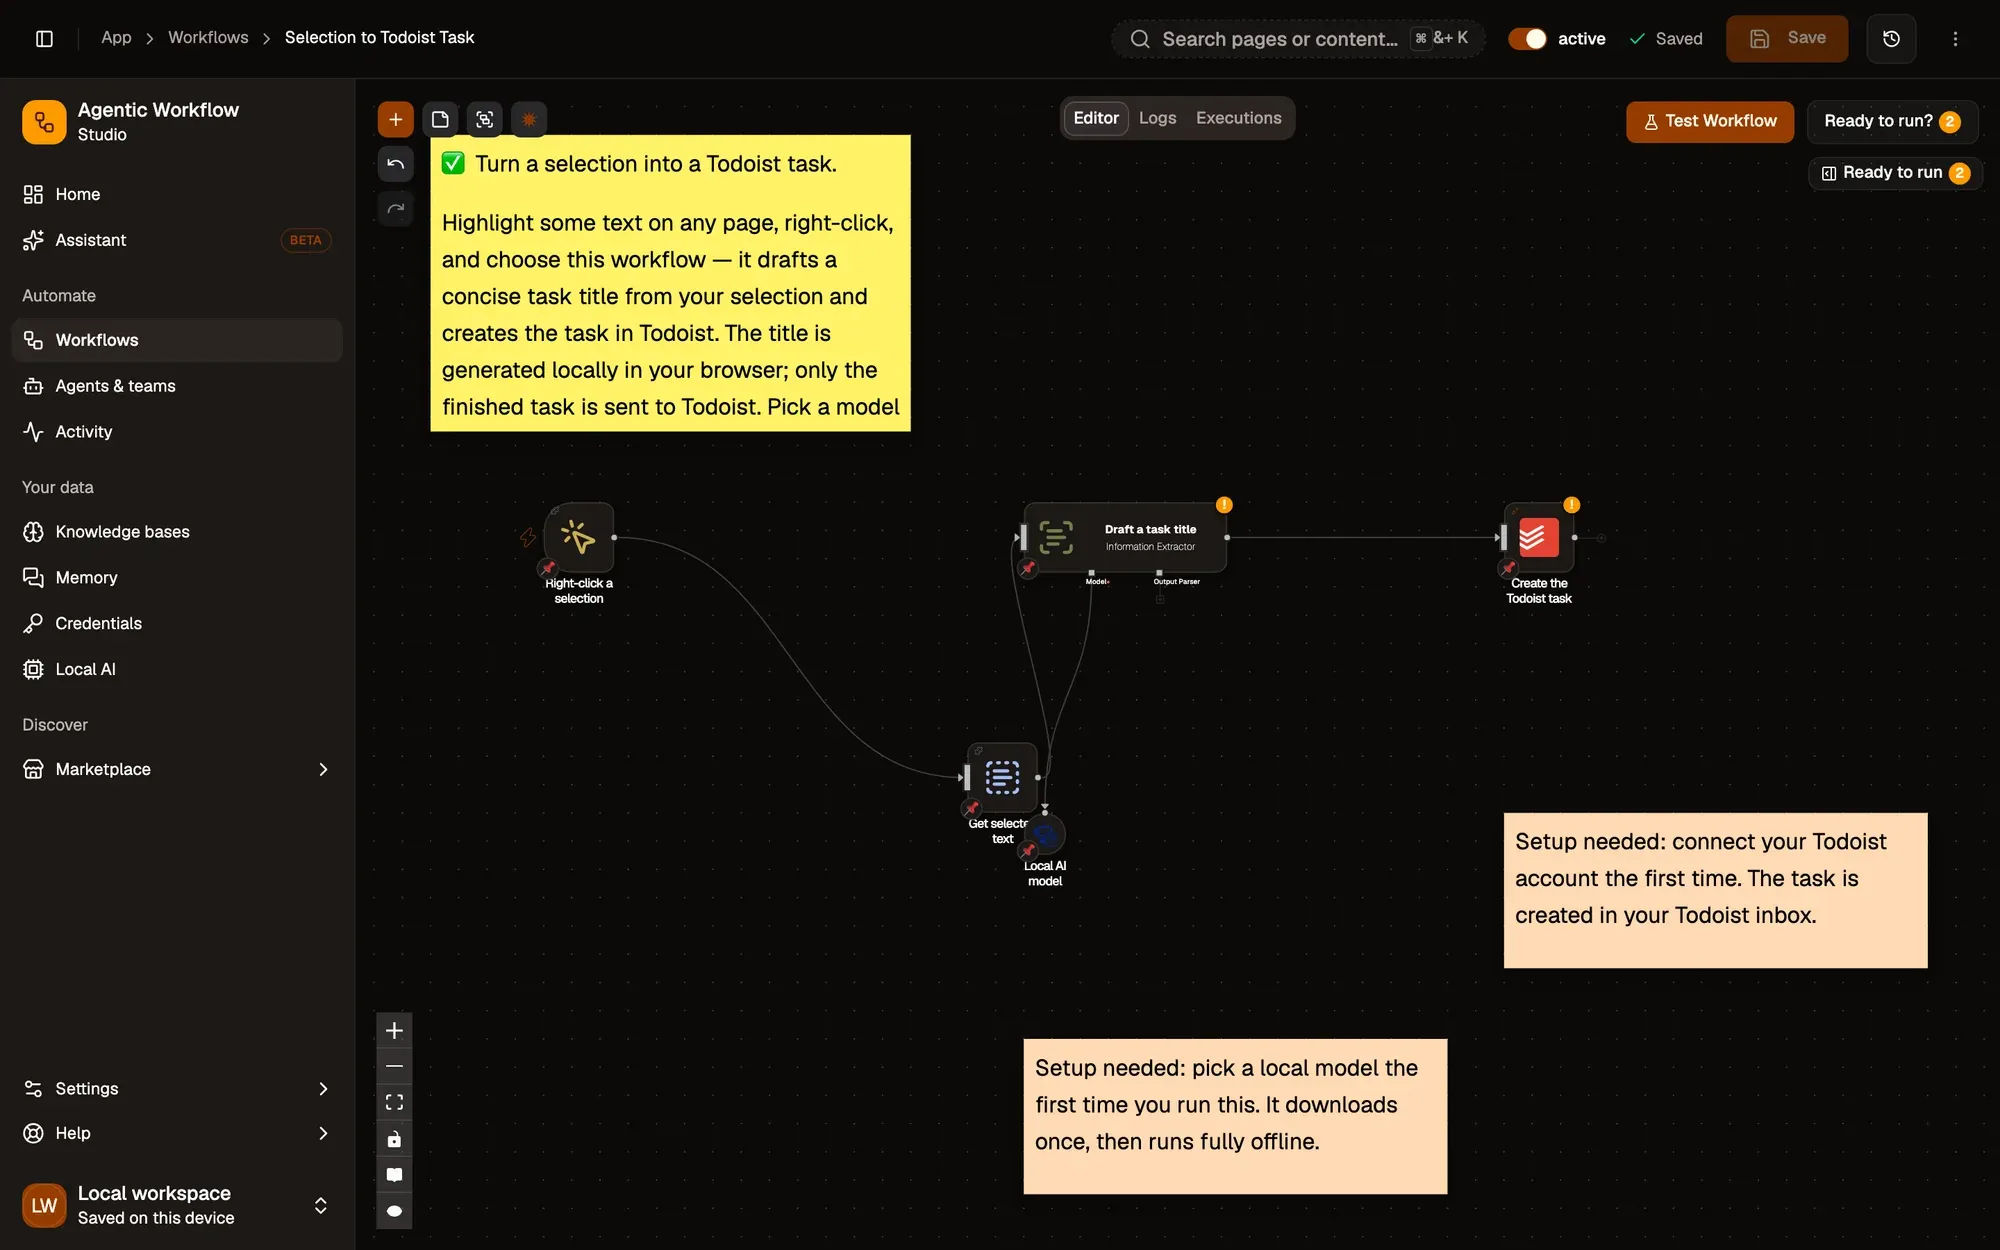2000x1250 pixels.
Task: Select Workflows in the sidebar
Action: [x=177, y=340]
